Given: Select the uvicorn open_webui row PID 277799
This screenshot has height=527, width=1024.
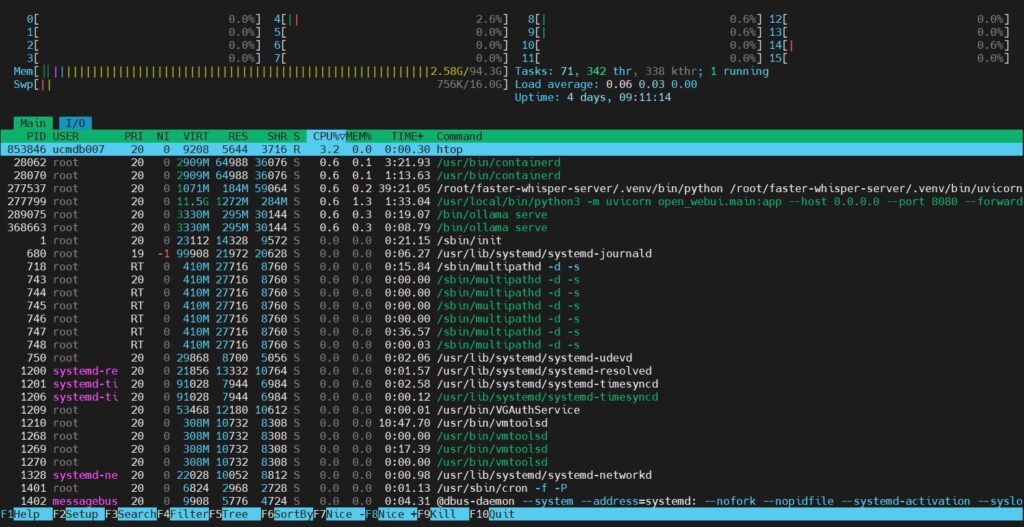Looking at the screenshot, I should click(x=512, y=202).
